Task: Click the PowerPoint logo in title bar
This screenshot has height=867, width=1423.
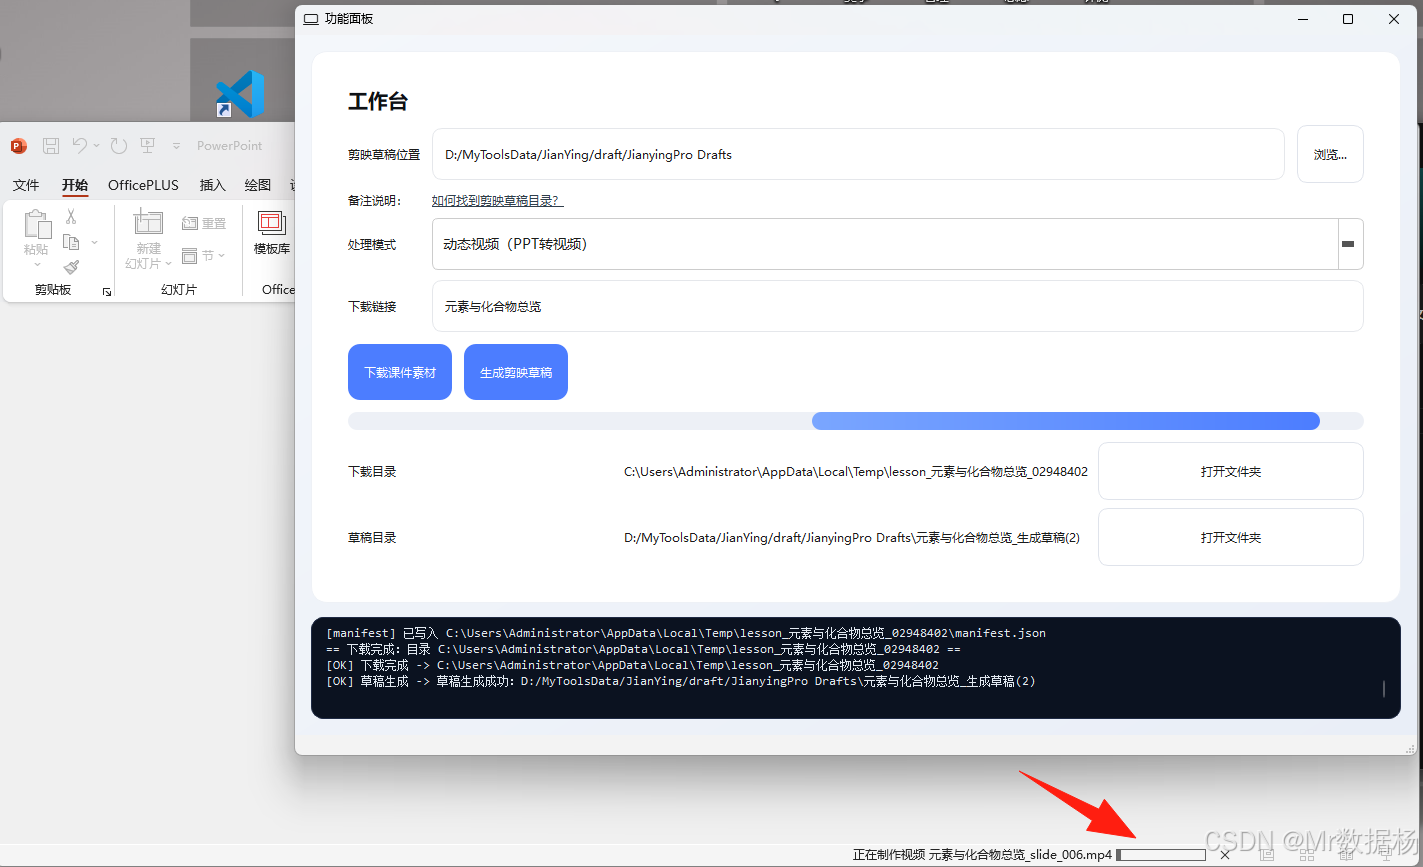Action: point(18,146)
